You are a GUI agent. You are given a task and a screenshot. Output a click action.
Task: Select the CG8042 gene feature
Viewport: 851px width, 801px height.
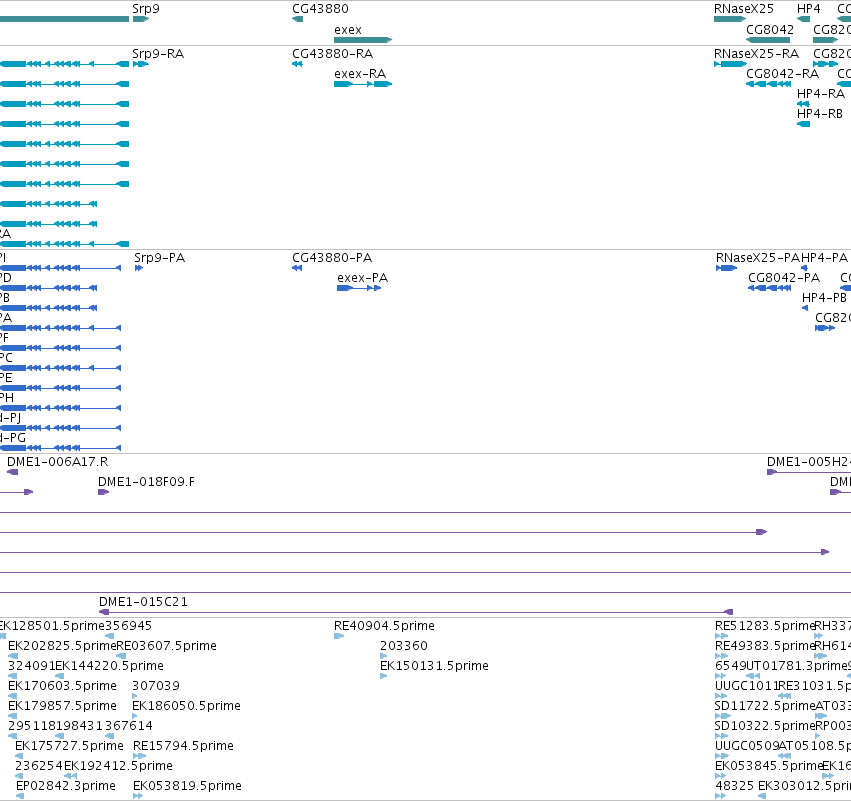coord(768,40)
